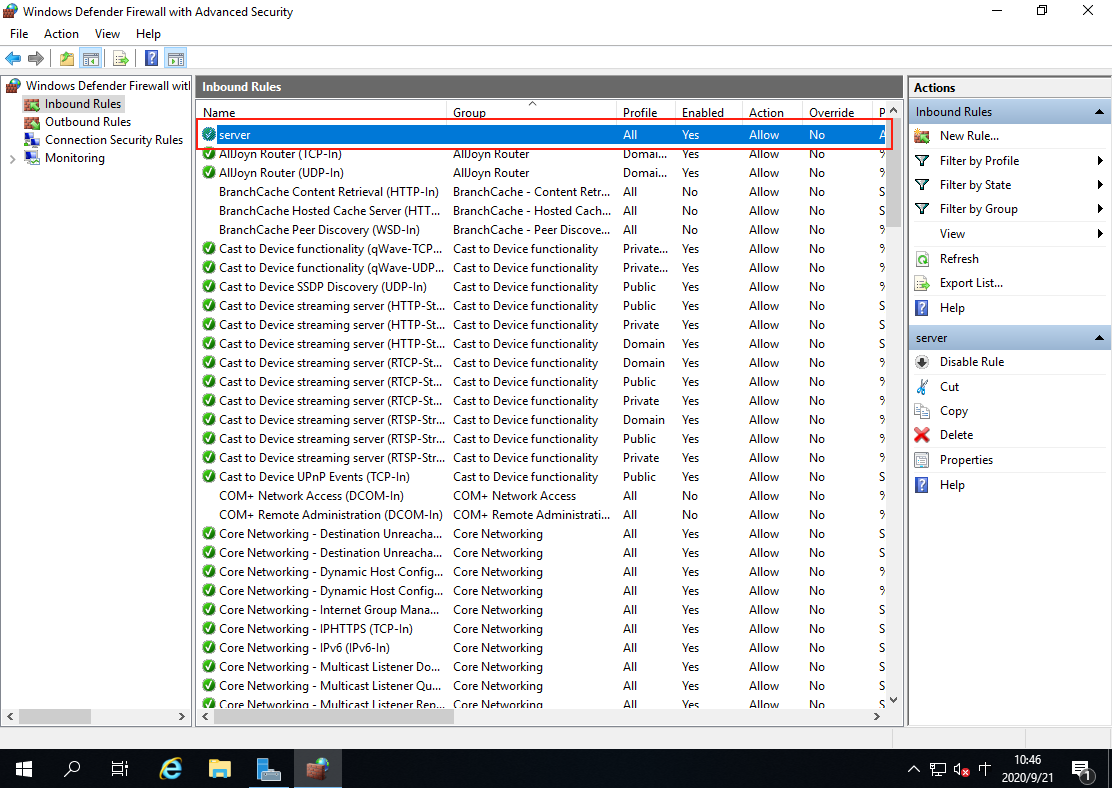The width and height of the screenshot is (1112, 788).
Task: Click the Filter by Profile funnel icon
Action: tap(922, 161)
